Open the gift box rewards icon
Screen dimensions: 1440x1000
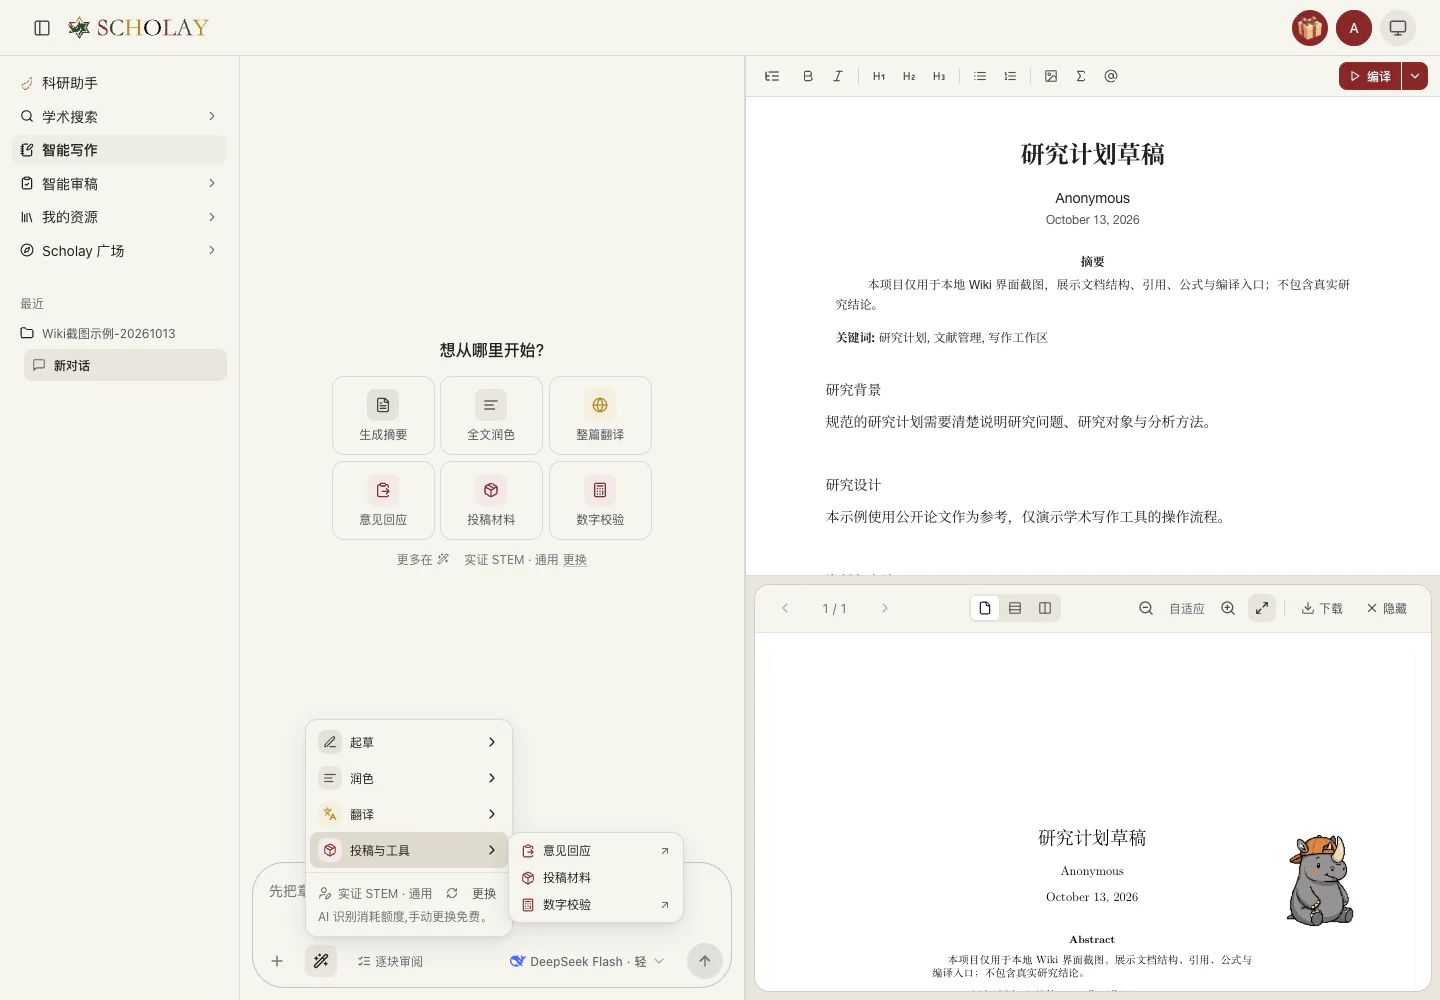pyautogui.click(x=1310, y=28)
